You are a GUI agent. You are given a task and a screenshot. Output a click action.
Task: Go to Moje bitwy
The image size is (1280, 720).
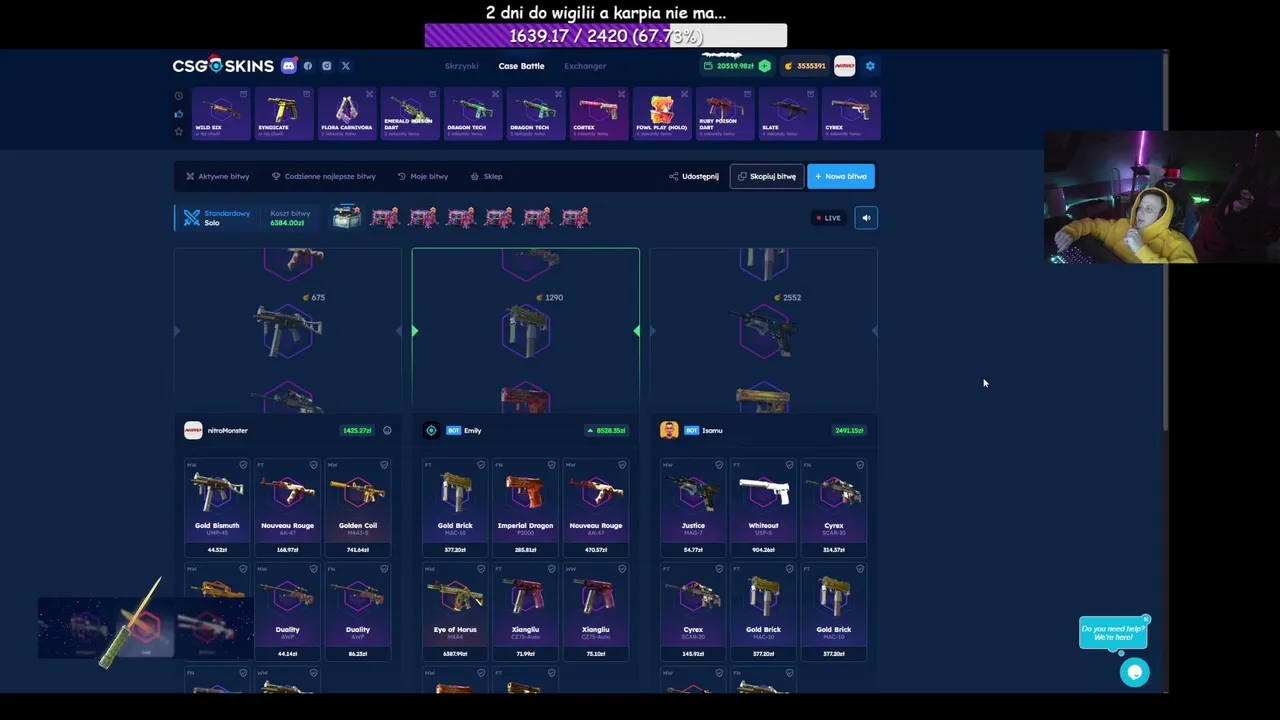click(x=423, y=176)
